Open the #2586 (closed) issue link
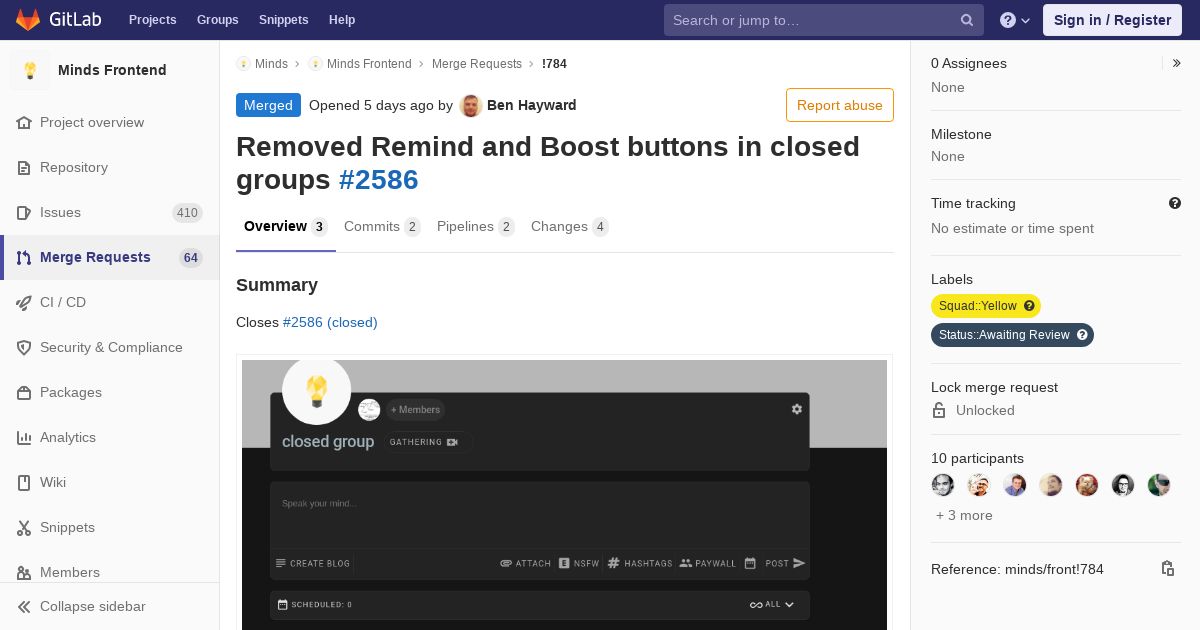This screenshot has height=630, width=1200. pos(330,322)
